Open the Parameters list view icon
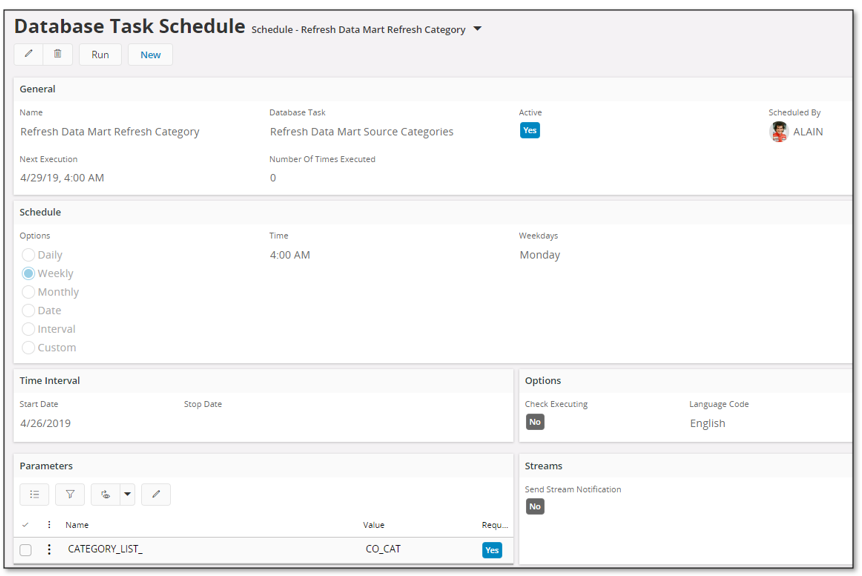The image size is (862, 576). pos(34,495)
